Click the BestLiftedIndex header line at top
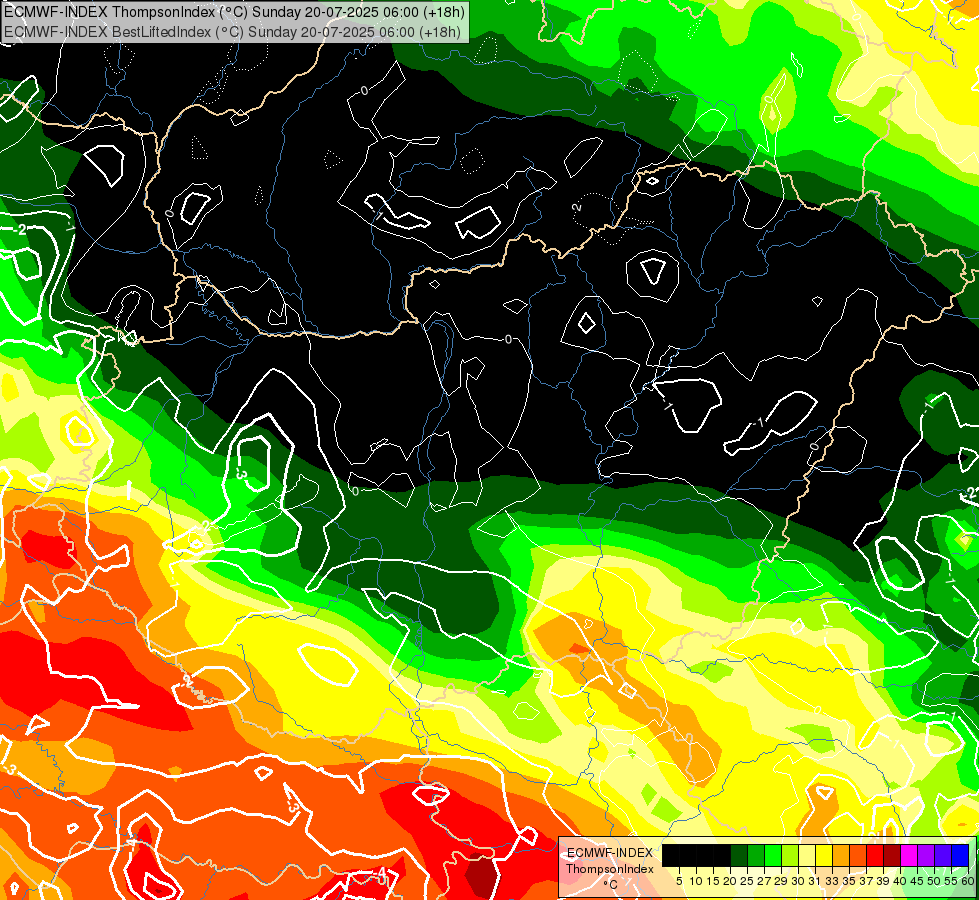Screen dimensions: 979x900 coord(232,31)
